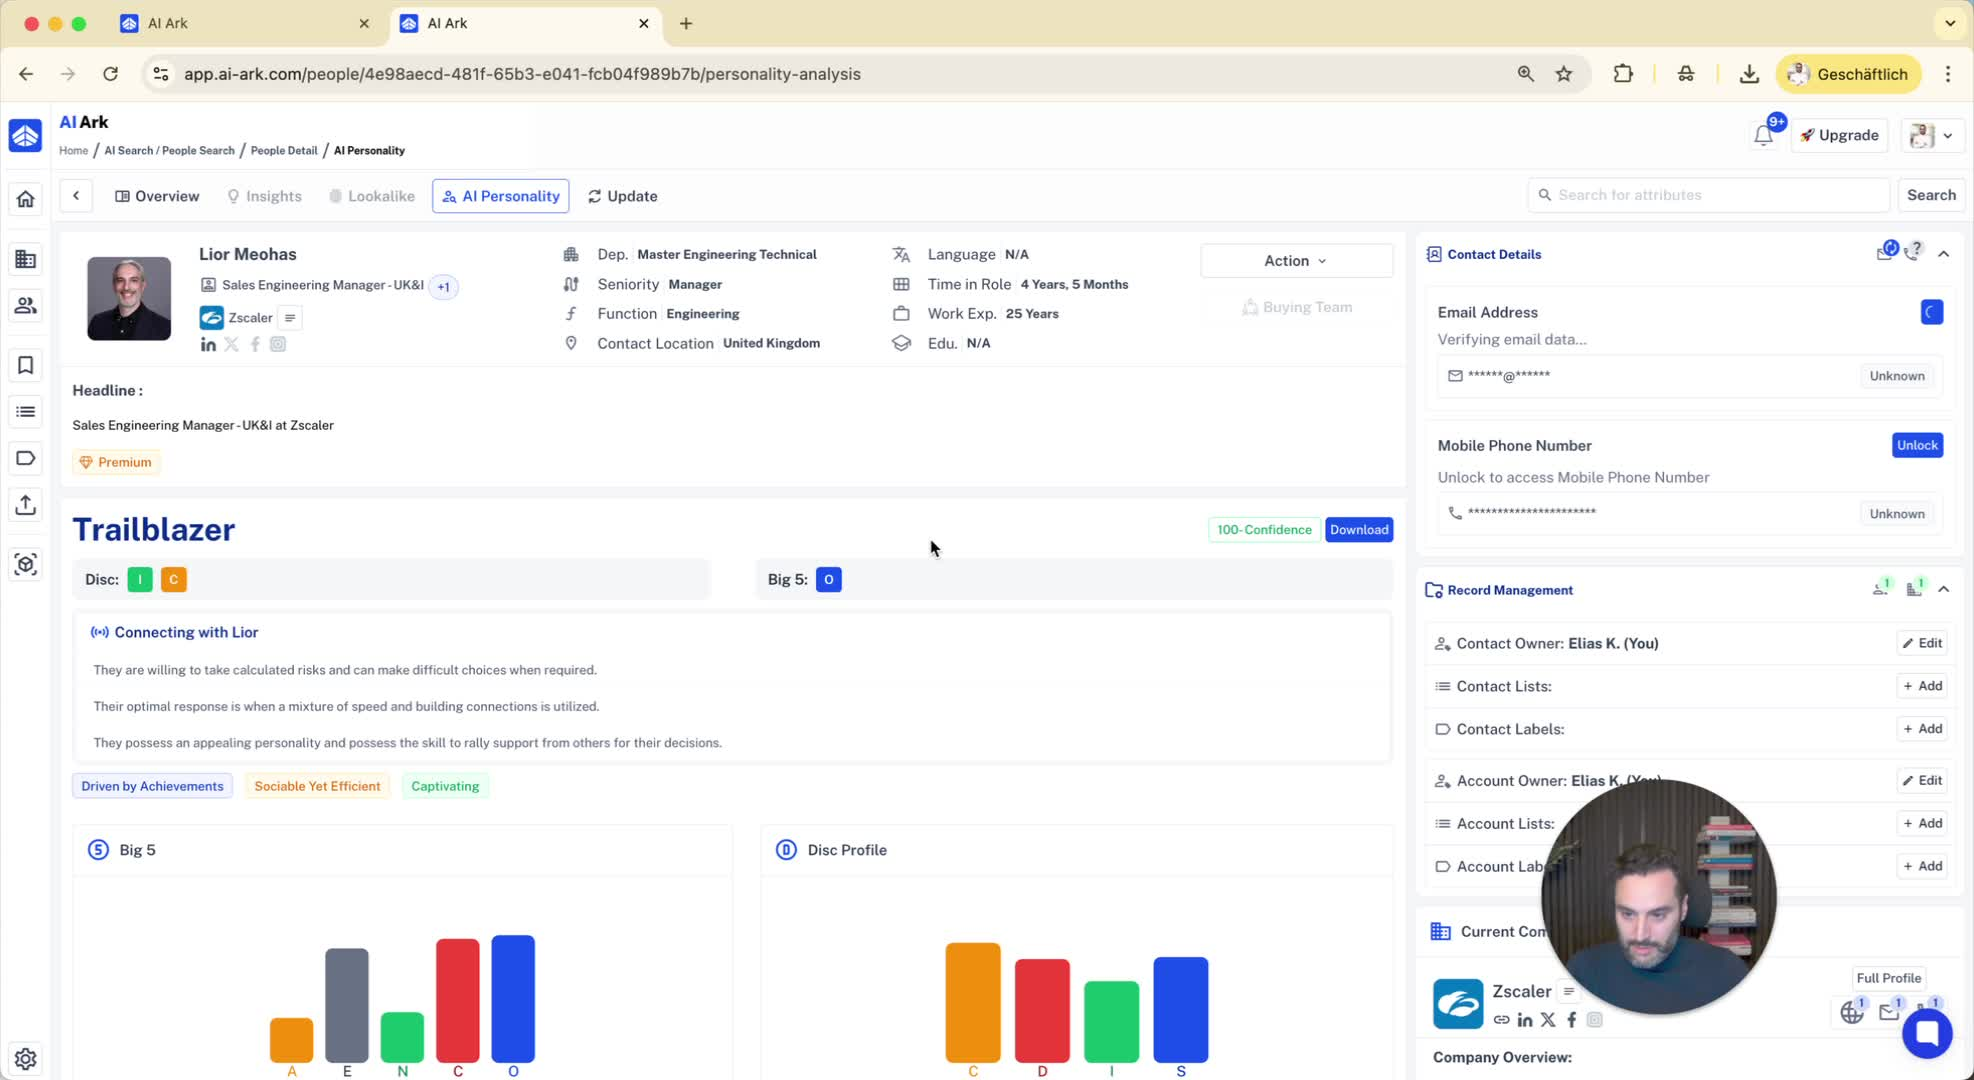Open the Companies building icon in sidebar
Image resolution: width=1974 pixels, height=1080 pixels.
point(26,259)
